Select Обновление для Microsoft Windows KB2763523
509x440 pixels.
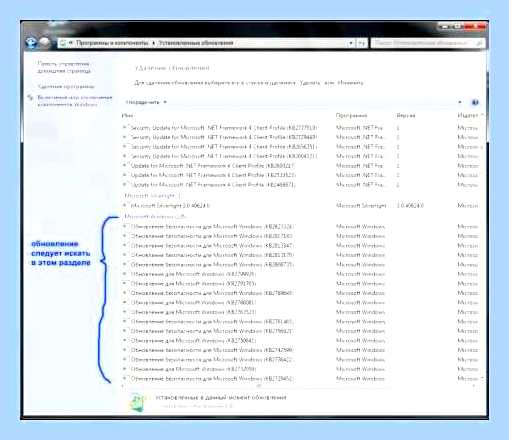pos(190,312)
